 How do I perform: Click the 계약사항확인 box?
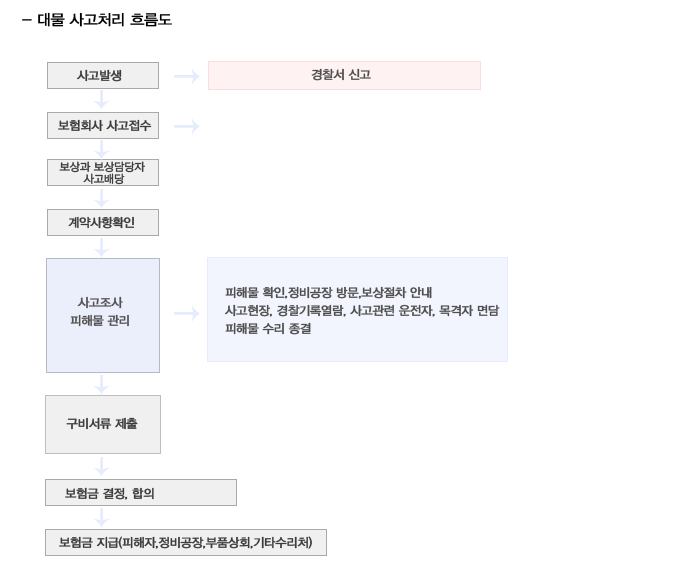(103, 223)
